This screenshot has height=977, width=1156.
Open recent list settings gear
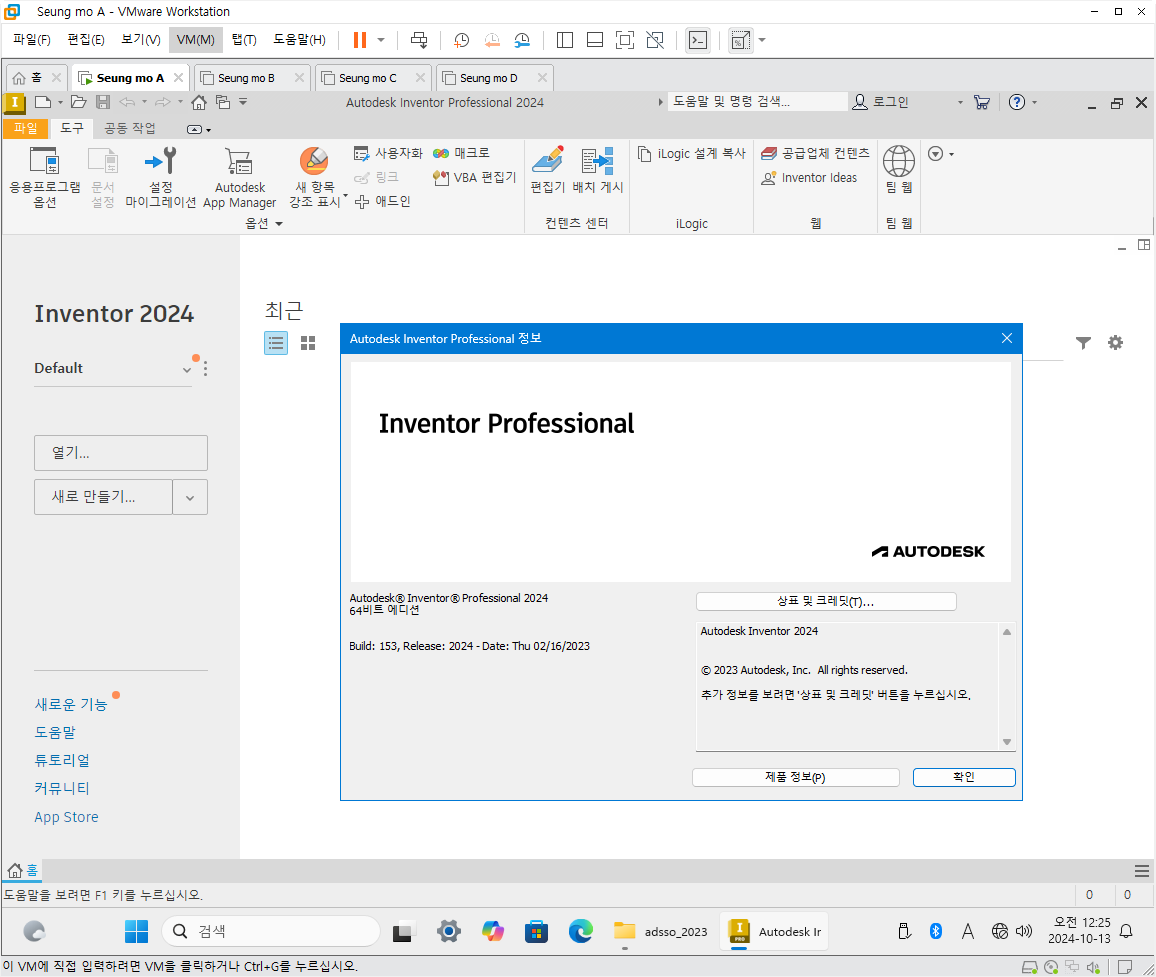pyautogui.click(x=1115, y=342)
